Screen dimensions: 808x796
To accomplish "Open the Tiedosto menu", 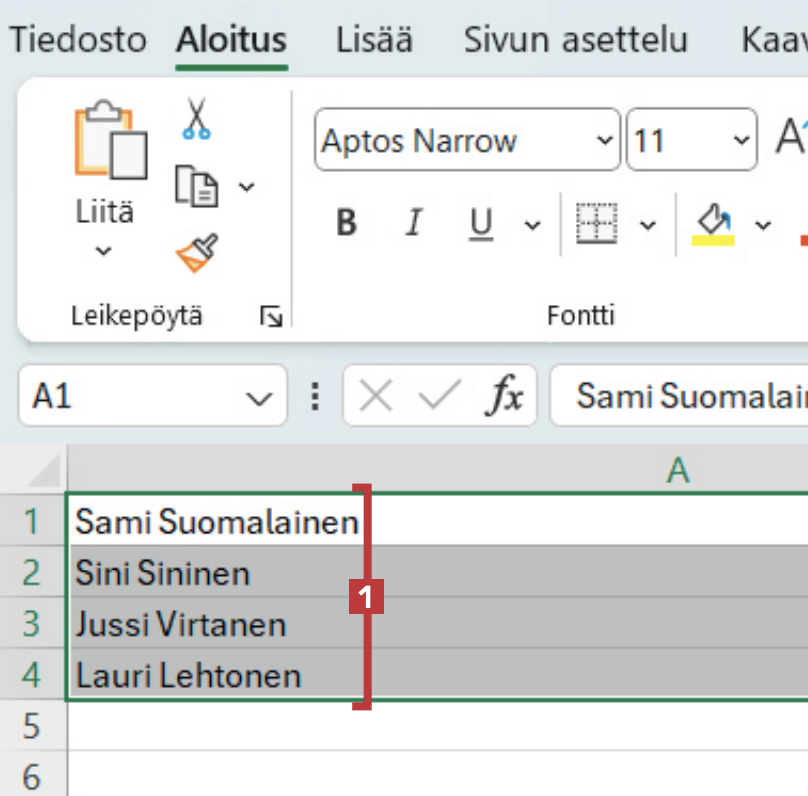I will 78,40.
